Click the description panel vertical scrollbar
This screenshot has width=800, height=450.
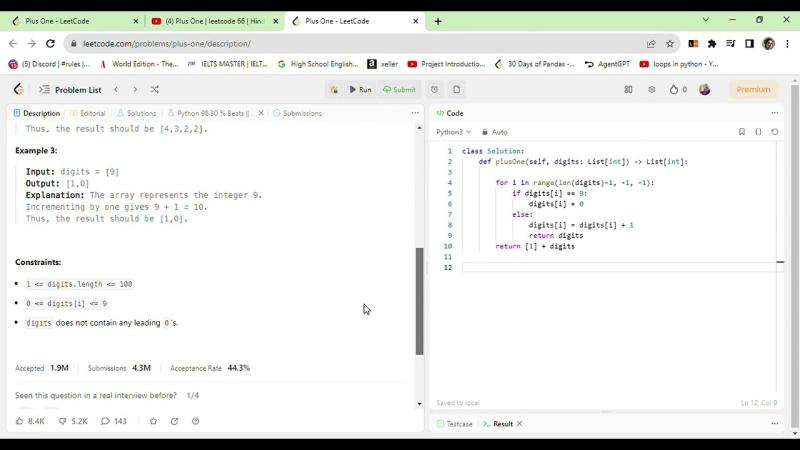point(420,300)
